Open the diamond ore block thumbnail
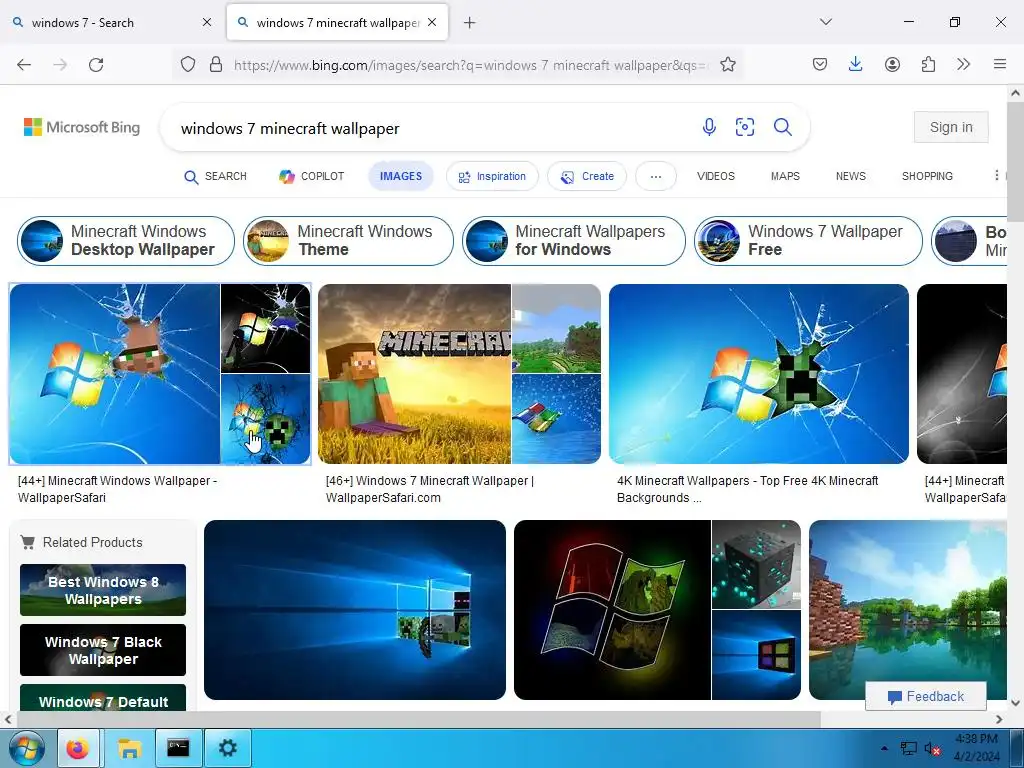 click(756, 564)
